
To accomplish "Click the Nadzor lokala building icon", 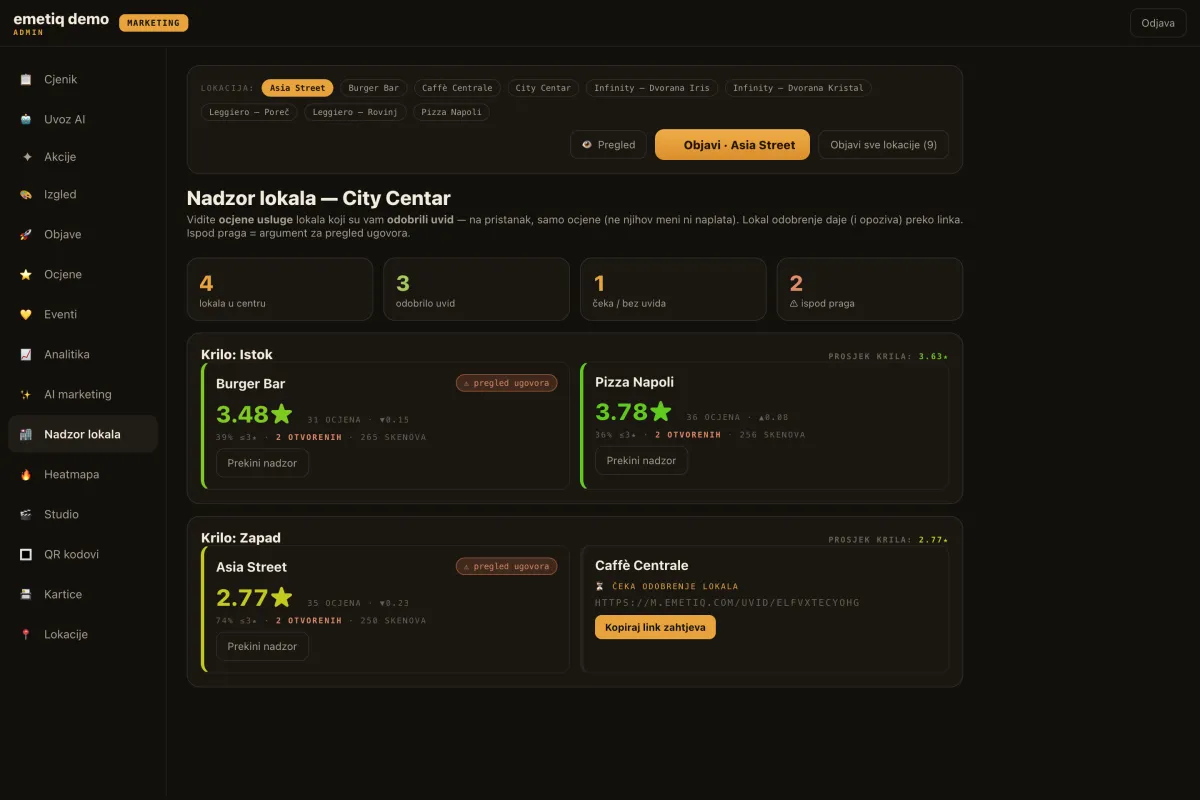I will [26, 434].
